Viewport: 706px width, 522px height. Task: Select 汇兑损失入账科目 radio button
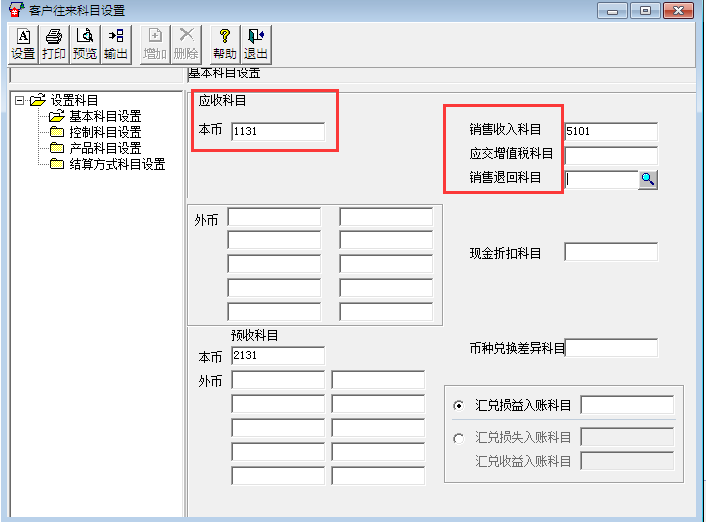(x=459, y=437)
